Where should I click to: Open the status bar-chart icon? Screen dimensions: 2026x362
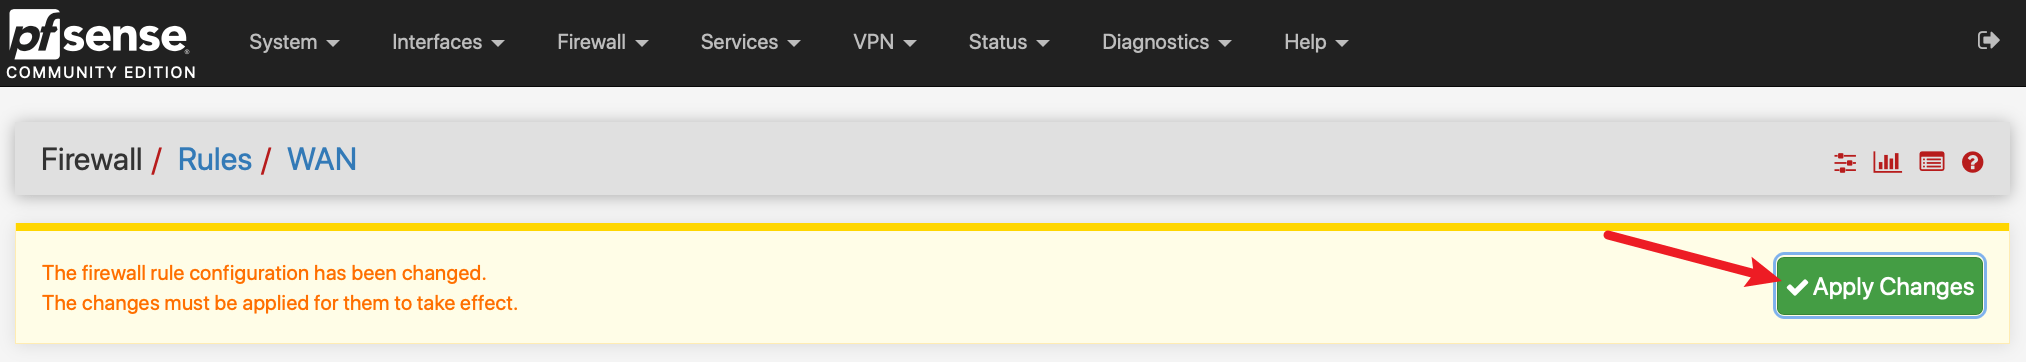click(x=1887, y=162)
